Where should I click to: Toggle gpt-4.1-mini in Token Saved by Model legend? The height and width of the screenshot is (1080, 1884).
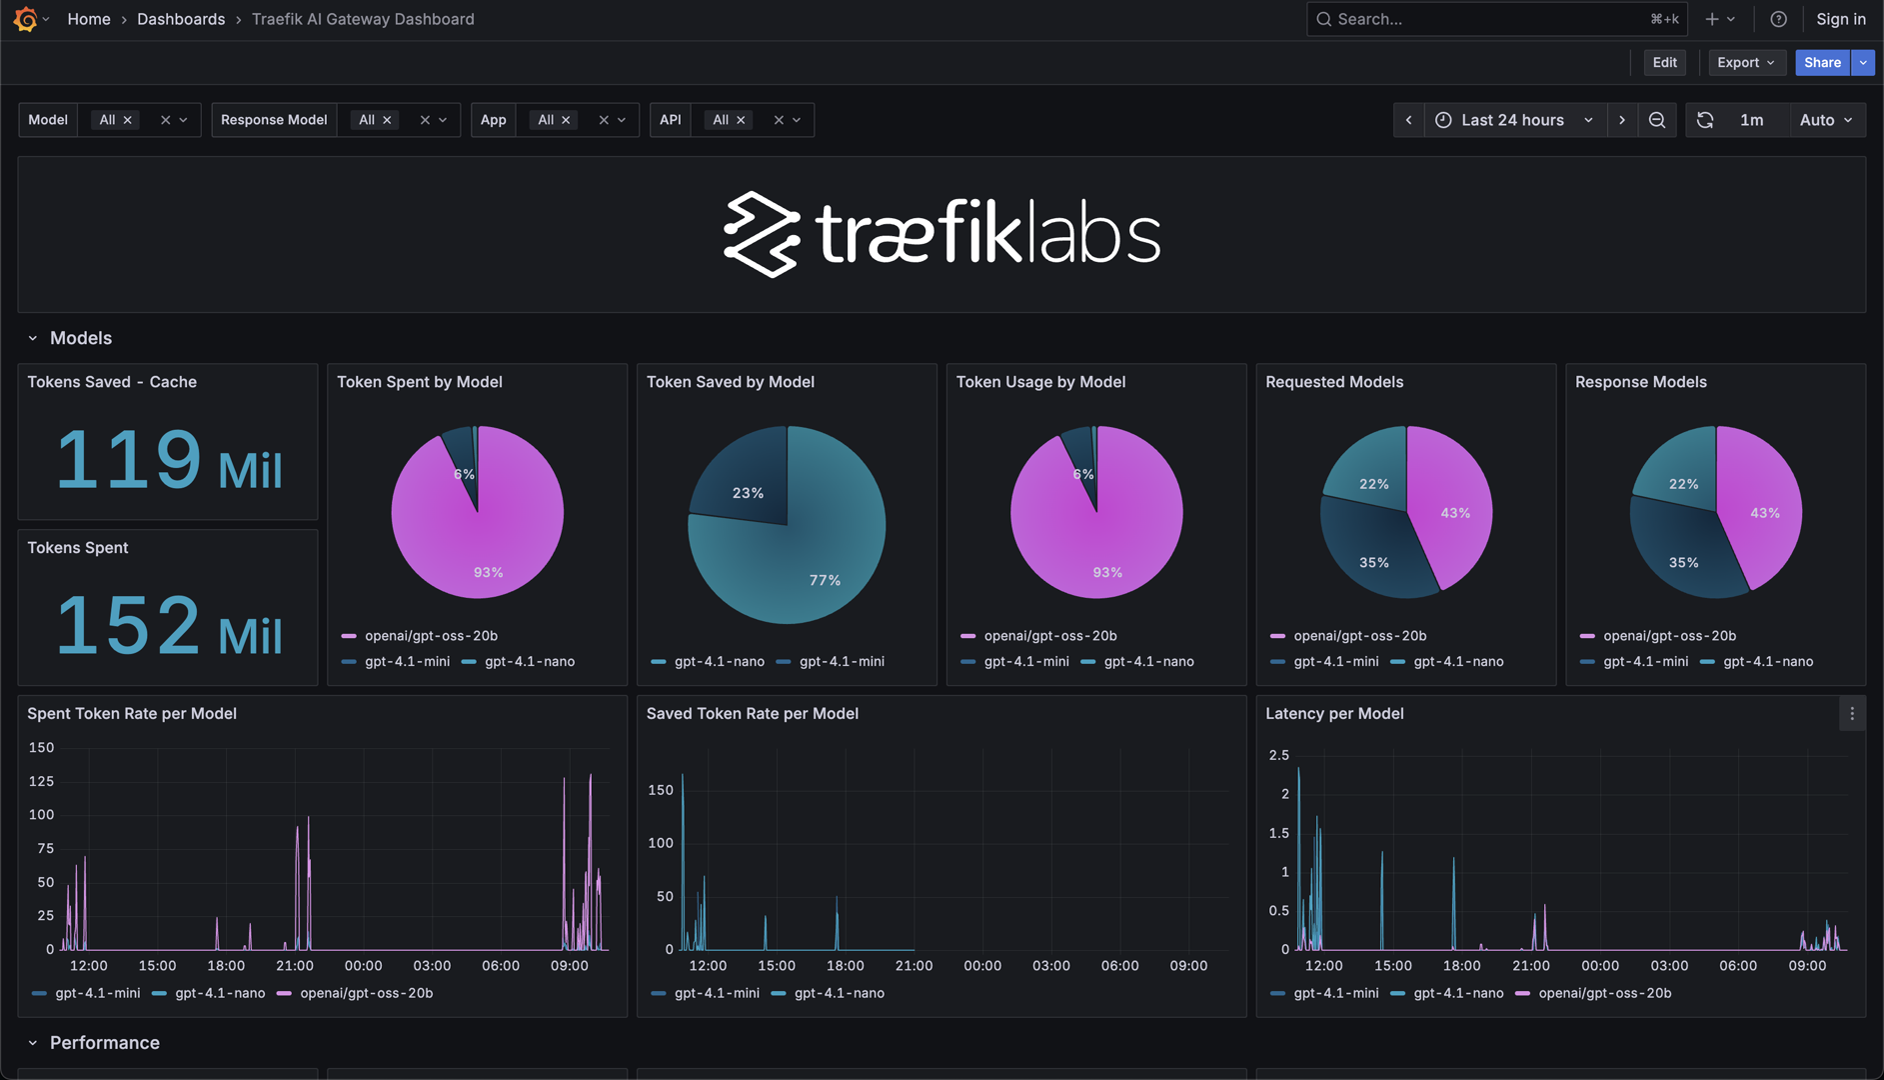(842, 662)
